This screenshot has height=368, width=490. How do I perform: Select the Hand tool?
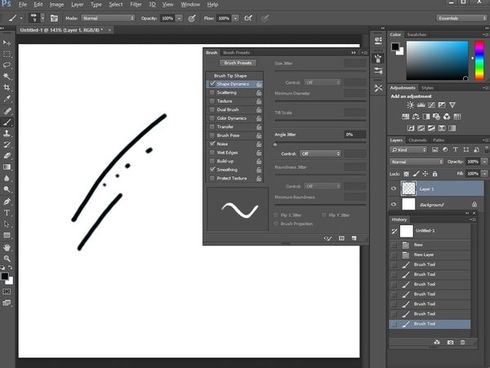(7, 247)
